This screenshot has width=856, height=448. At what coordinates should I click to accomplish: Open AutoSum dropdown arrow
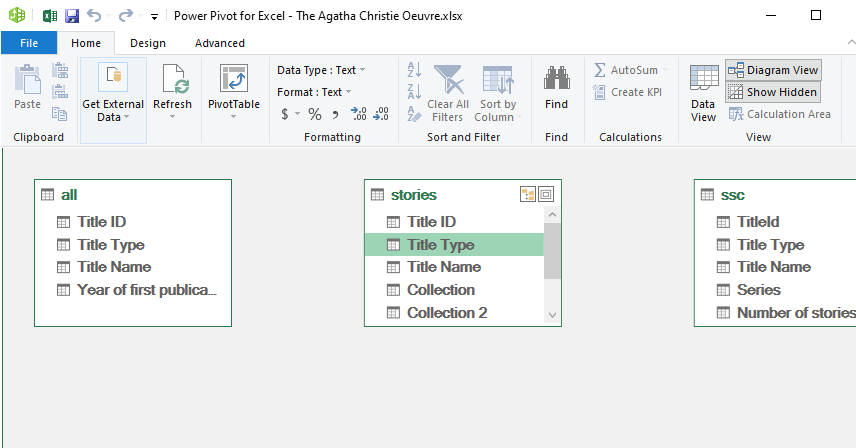[665, 70]
